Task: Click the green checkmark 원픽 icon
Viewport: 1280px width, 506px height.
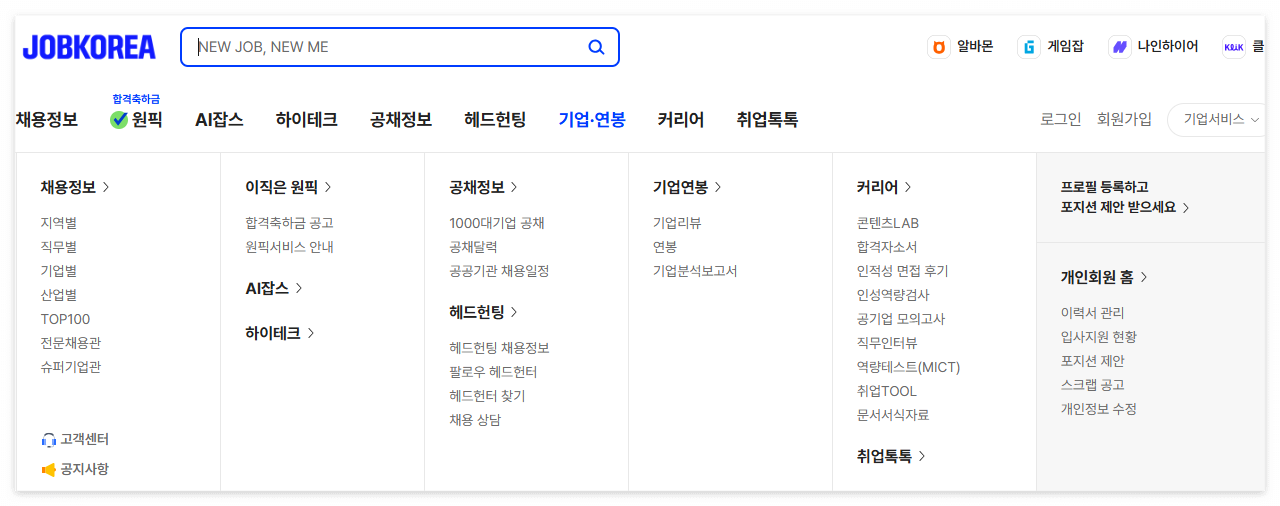Action: [x=119, y=120]
